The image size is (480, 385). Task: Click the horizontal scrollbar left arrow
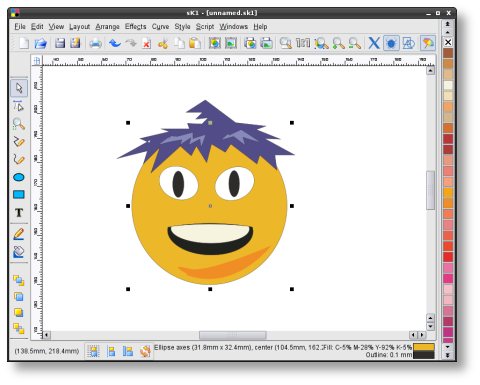[47, 335]
